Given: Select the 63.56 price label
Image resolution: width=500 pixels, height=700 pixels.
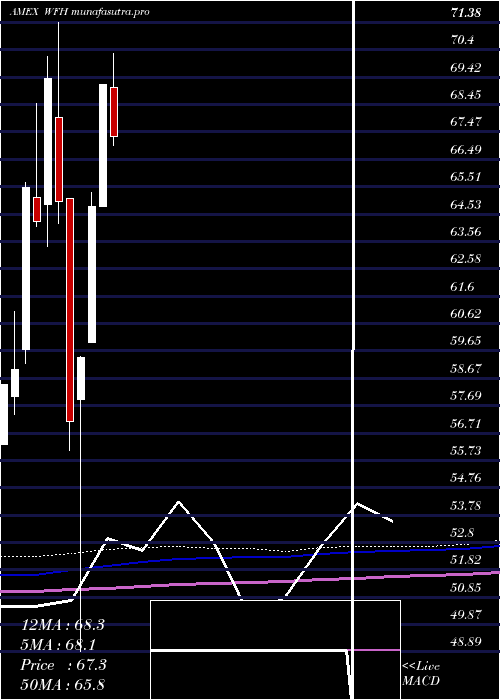Looking at the screenshot, I should pos(466,232).
